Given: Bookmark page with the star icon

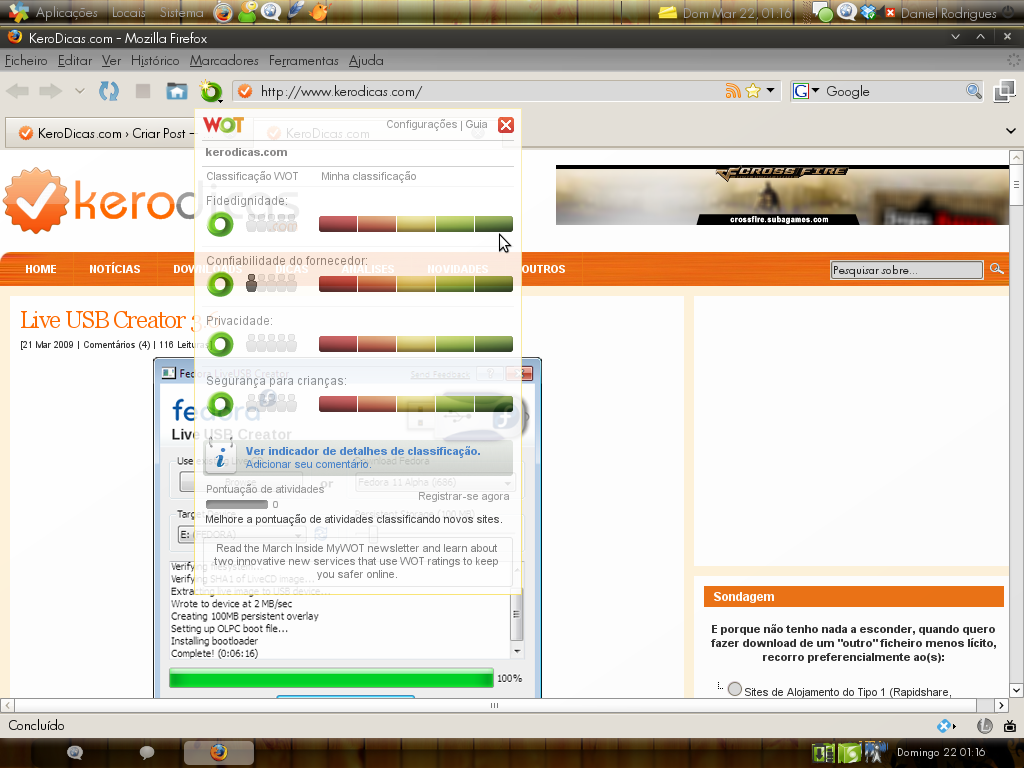Looking at the screenshot, I should (x=753, y=91).
